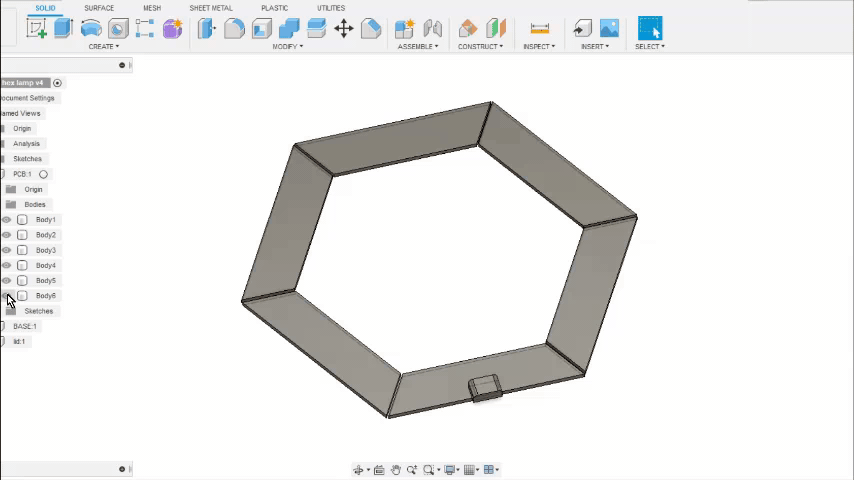854x480 pixels.
Task: Open Display Settings dropdown arrow
Action: tap(458, 470)
